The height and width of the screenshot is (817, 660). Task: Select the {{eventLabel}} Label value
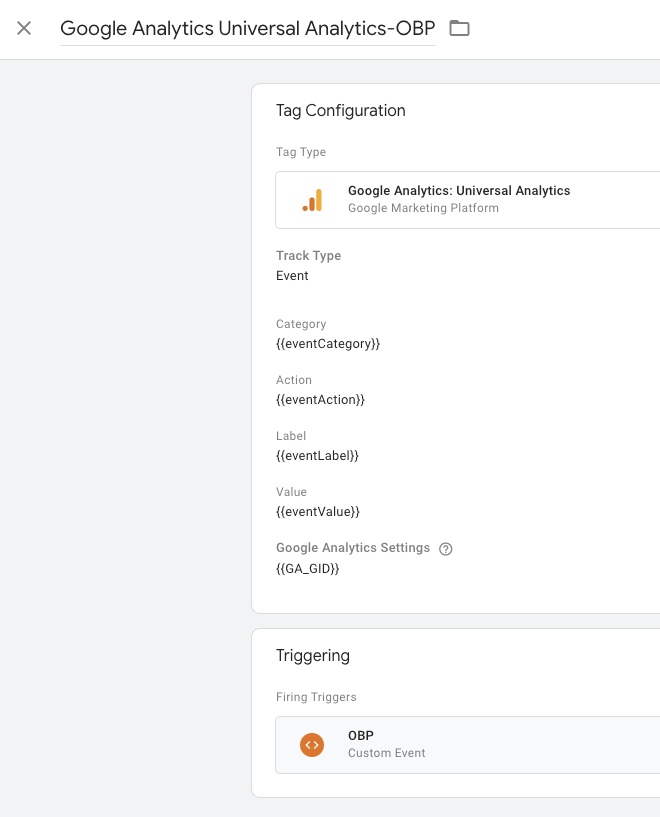[317, 456]
